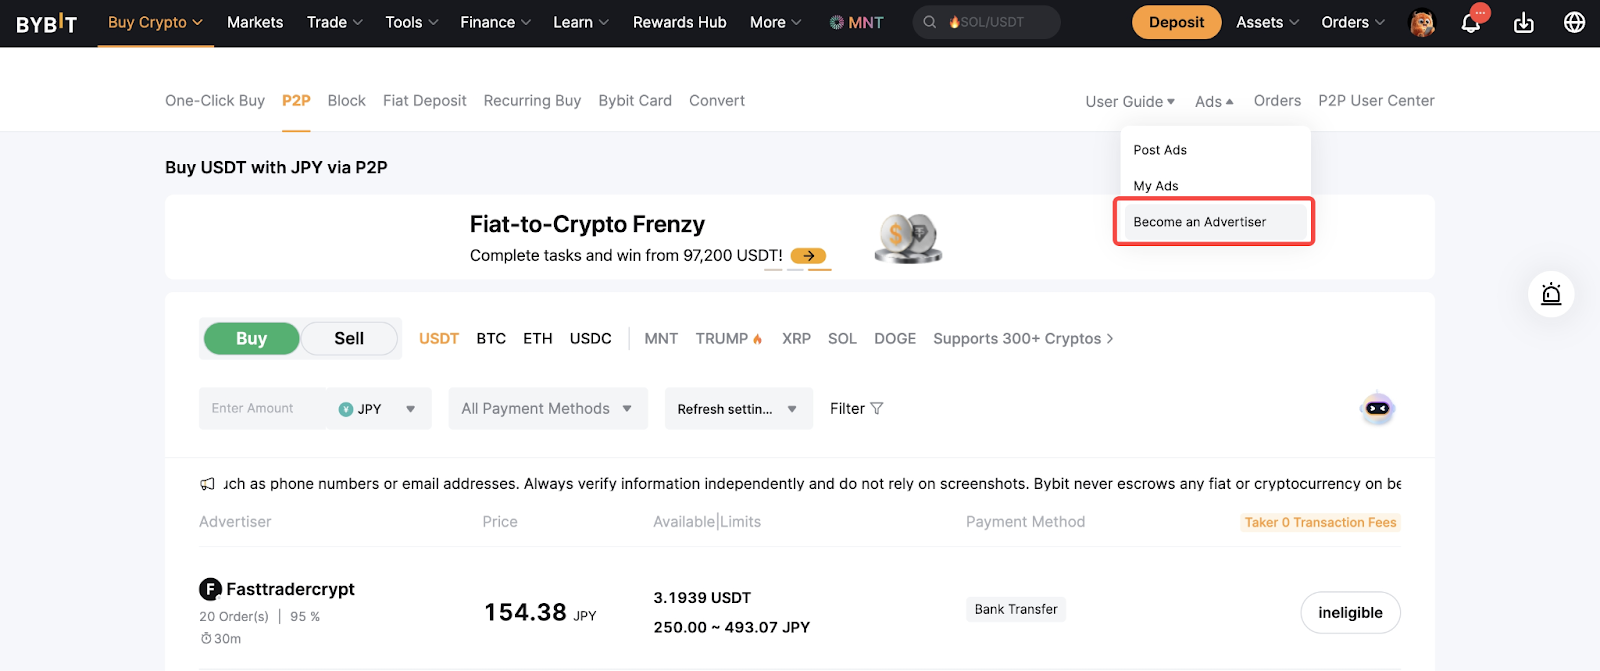This screenshot has width=1600, height=671.
Task: Open the alarm alert floating icon
Action: (x=1551, y=294)
